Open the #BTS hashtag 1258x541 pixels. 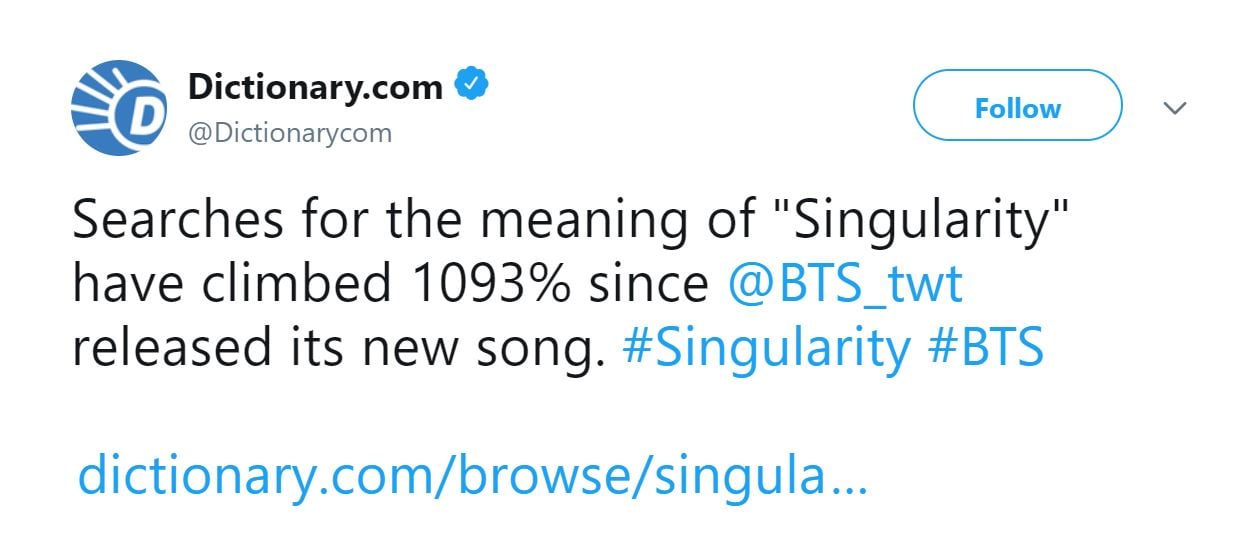pos(985,348)
